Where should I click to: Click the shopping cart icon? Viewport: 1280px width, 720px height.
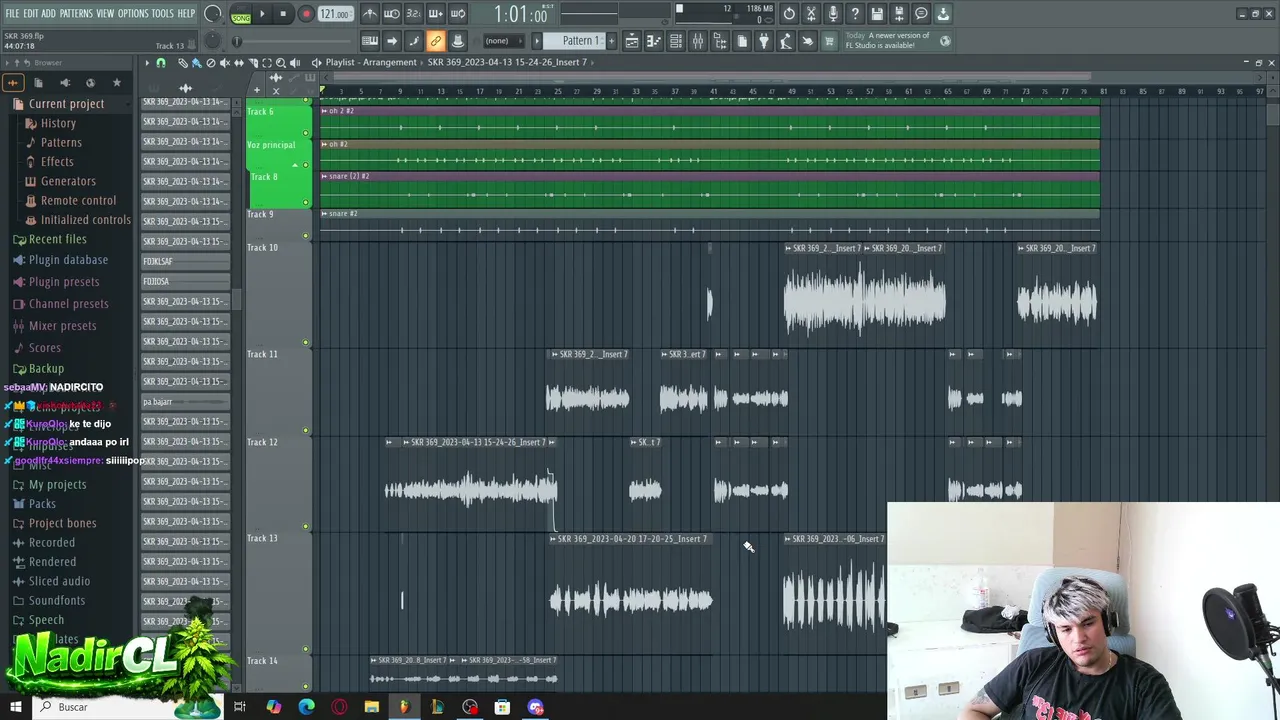pyautogui.click(x=829, y=41)
